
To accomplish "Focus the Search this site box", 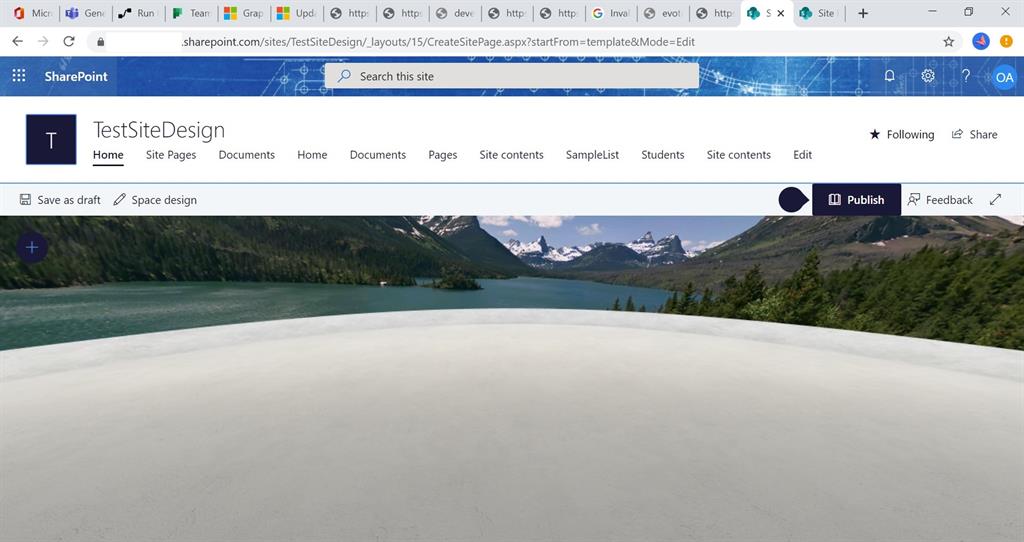I will 512,76.
